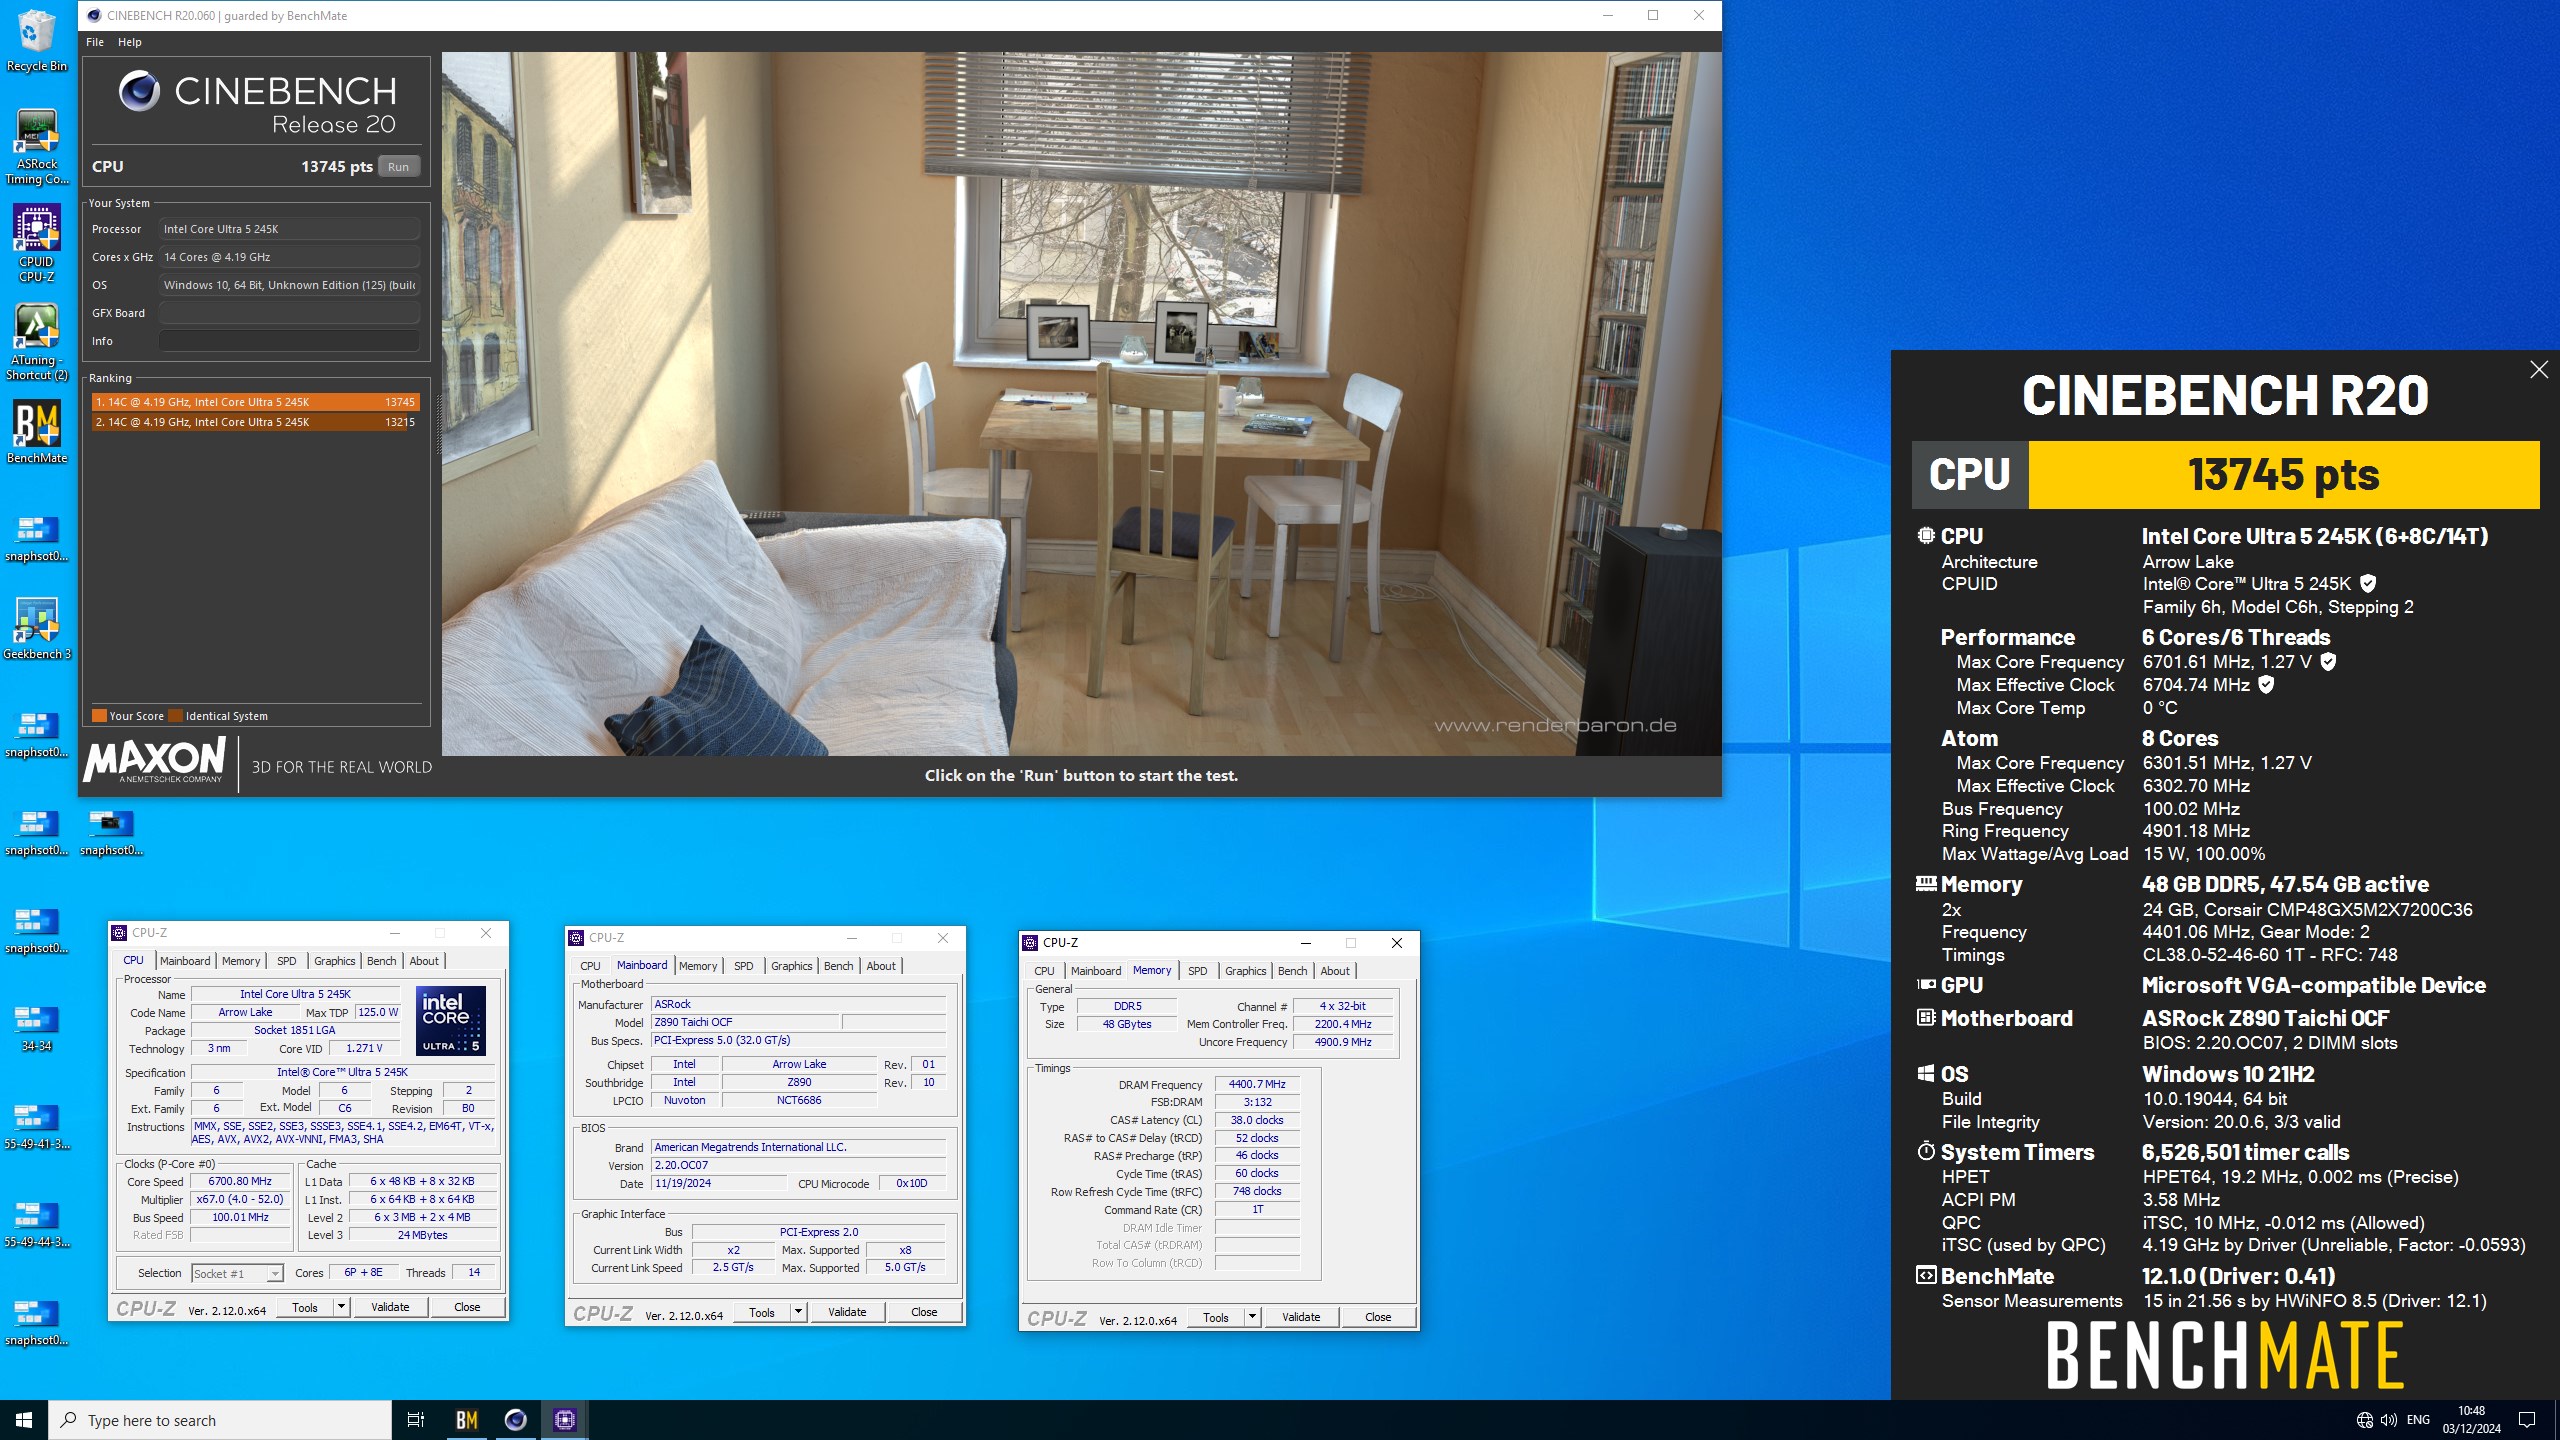Screen dimensions: 2560x1440
Task: Open the Geekbench 3 desktop icon
Action: coord(36,628)
